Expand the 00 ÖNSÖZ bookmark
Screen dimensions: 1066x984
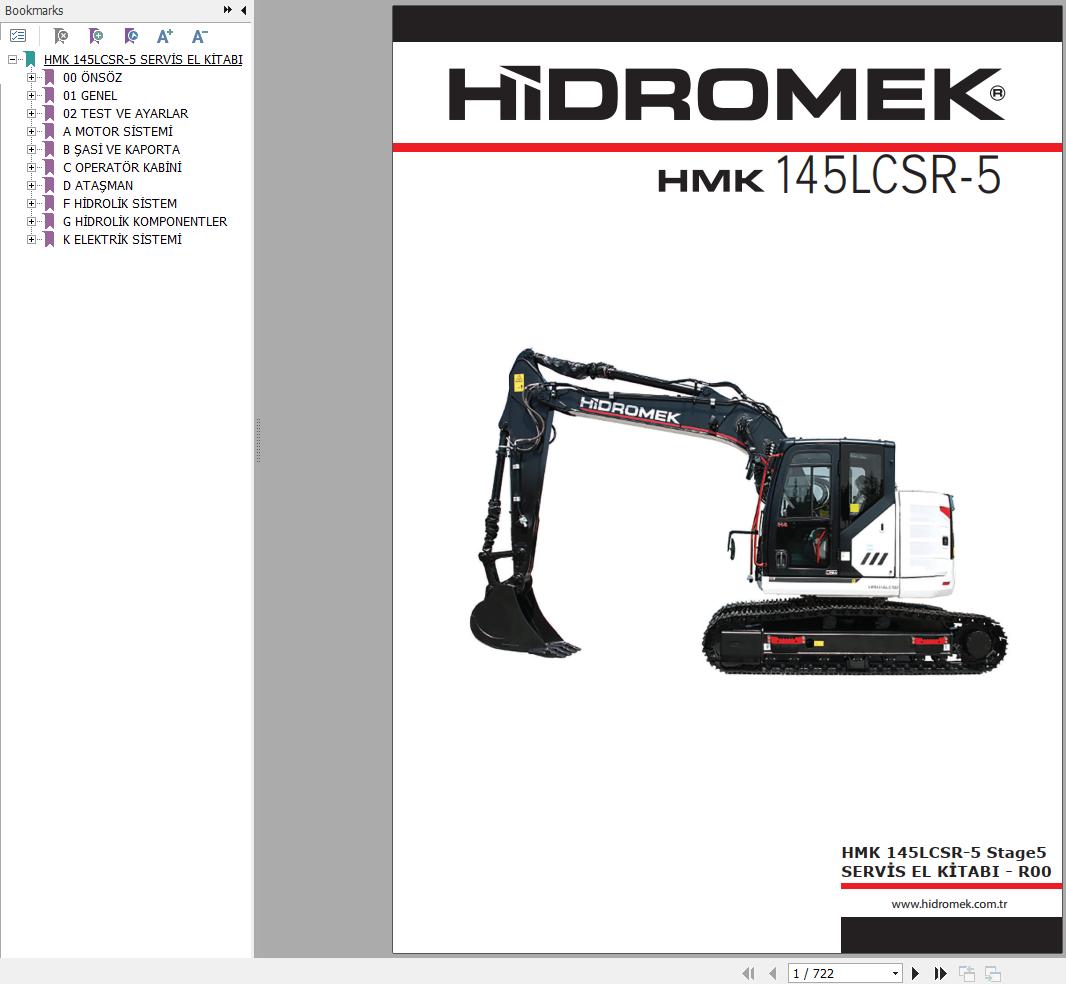[x=31, y=78]
